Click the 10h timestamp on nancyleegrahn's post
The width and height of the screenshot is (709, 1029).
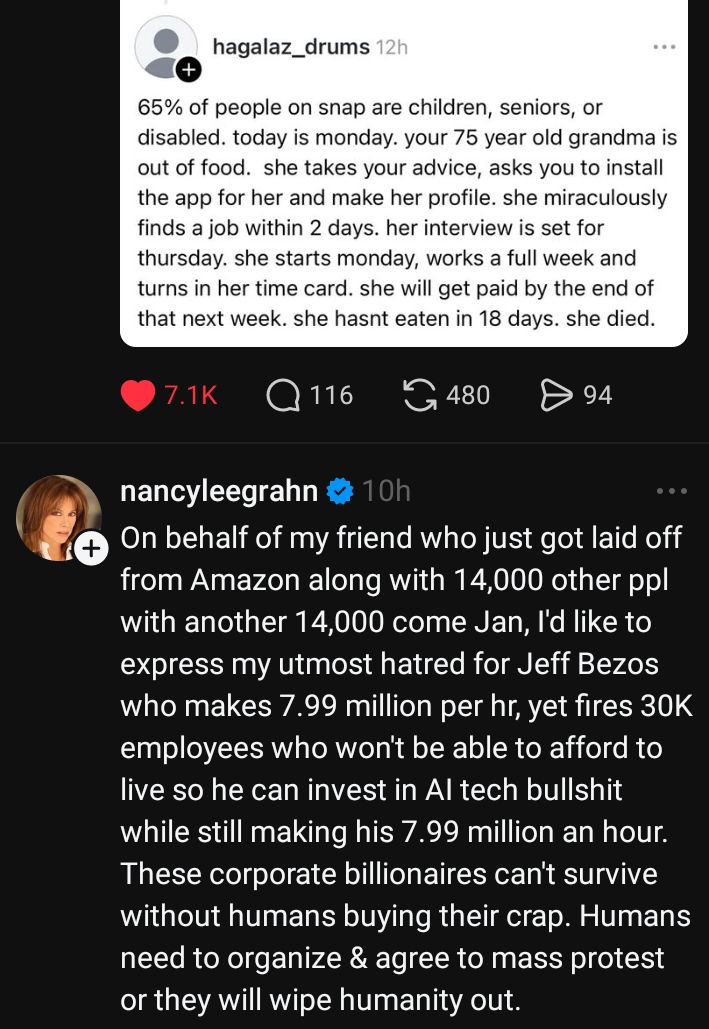point(386,491)
